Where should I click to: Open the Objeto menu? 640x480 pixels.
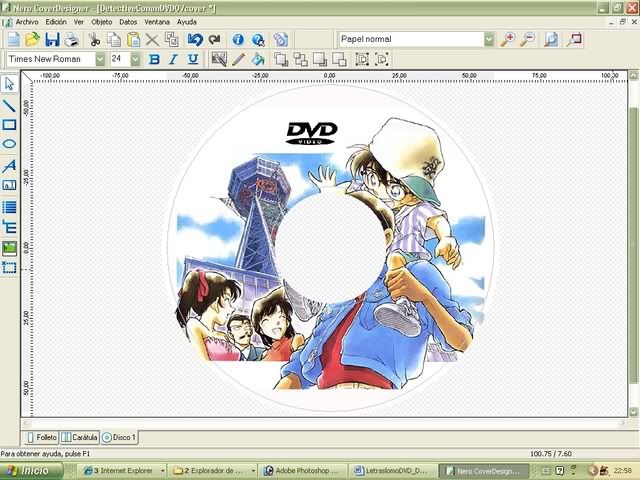[x=102, y=21]
